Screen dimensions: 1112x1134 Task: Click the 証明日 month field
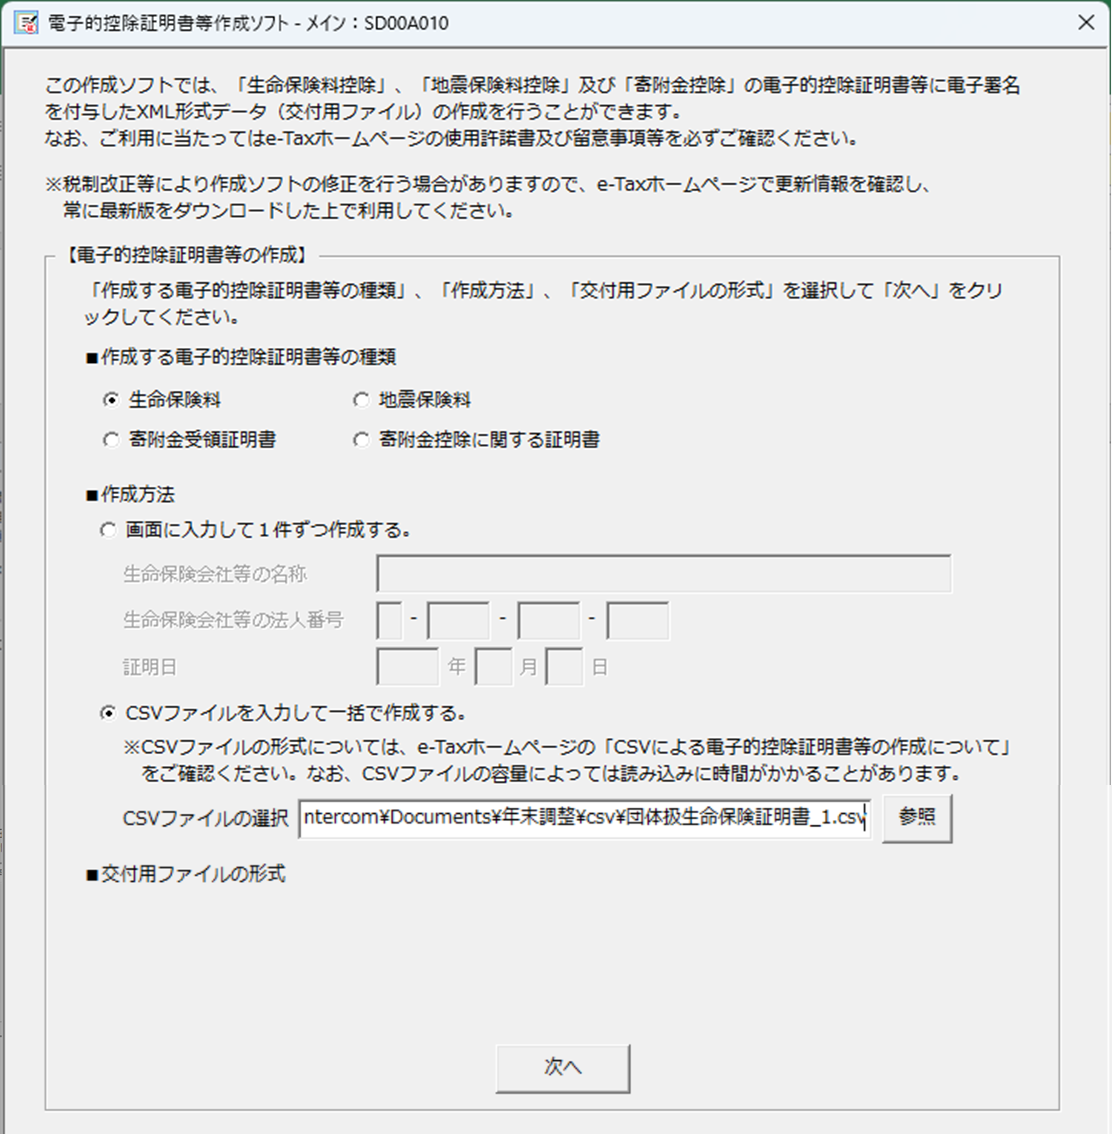pos(493,667)
